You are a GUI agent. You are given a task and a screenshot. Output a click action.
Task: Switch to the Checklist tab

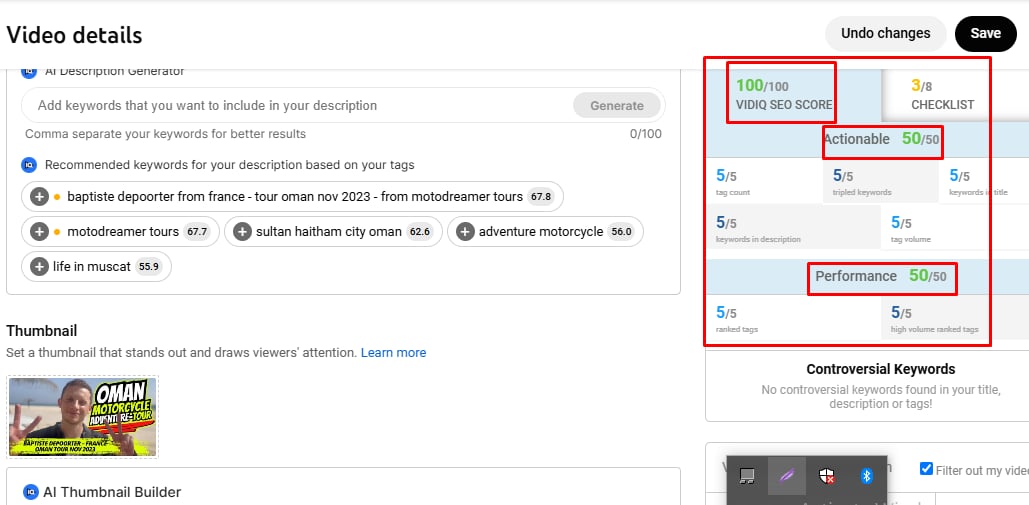[941, 95]
